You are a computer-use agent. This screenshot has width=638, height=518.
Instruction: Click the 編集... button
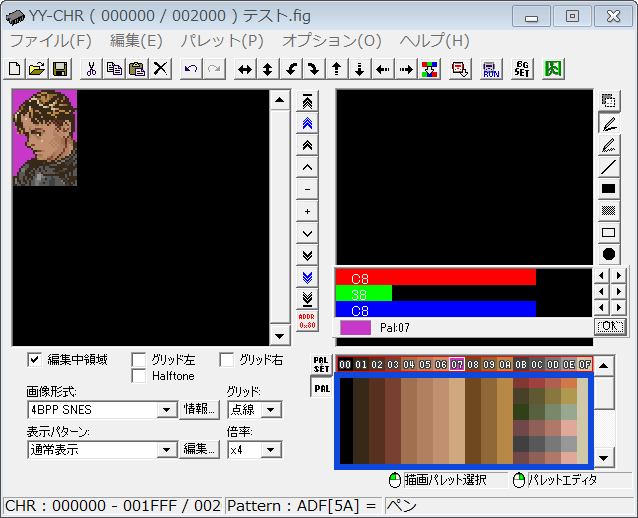click(200, 449)
